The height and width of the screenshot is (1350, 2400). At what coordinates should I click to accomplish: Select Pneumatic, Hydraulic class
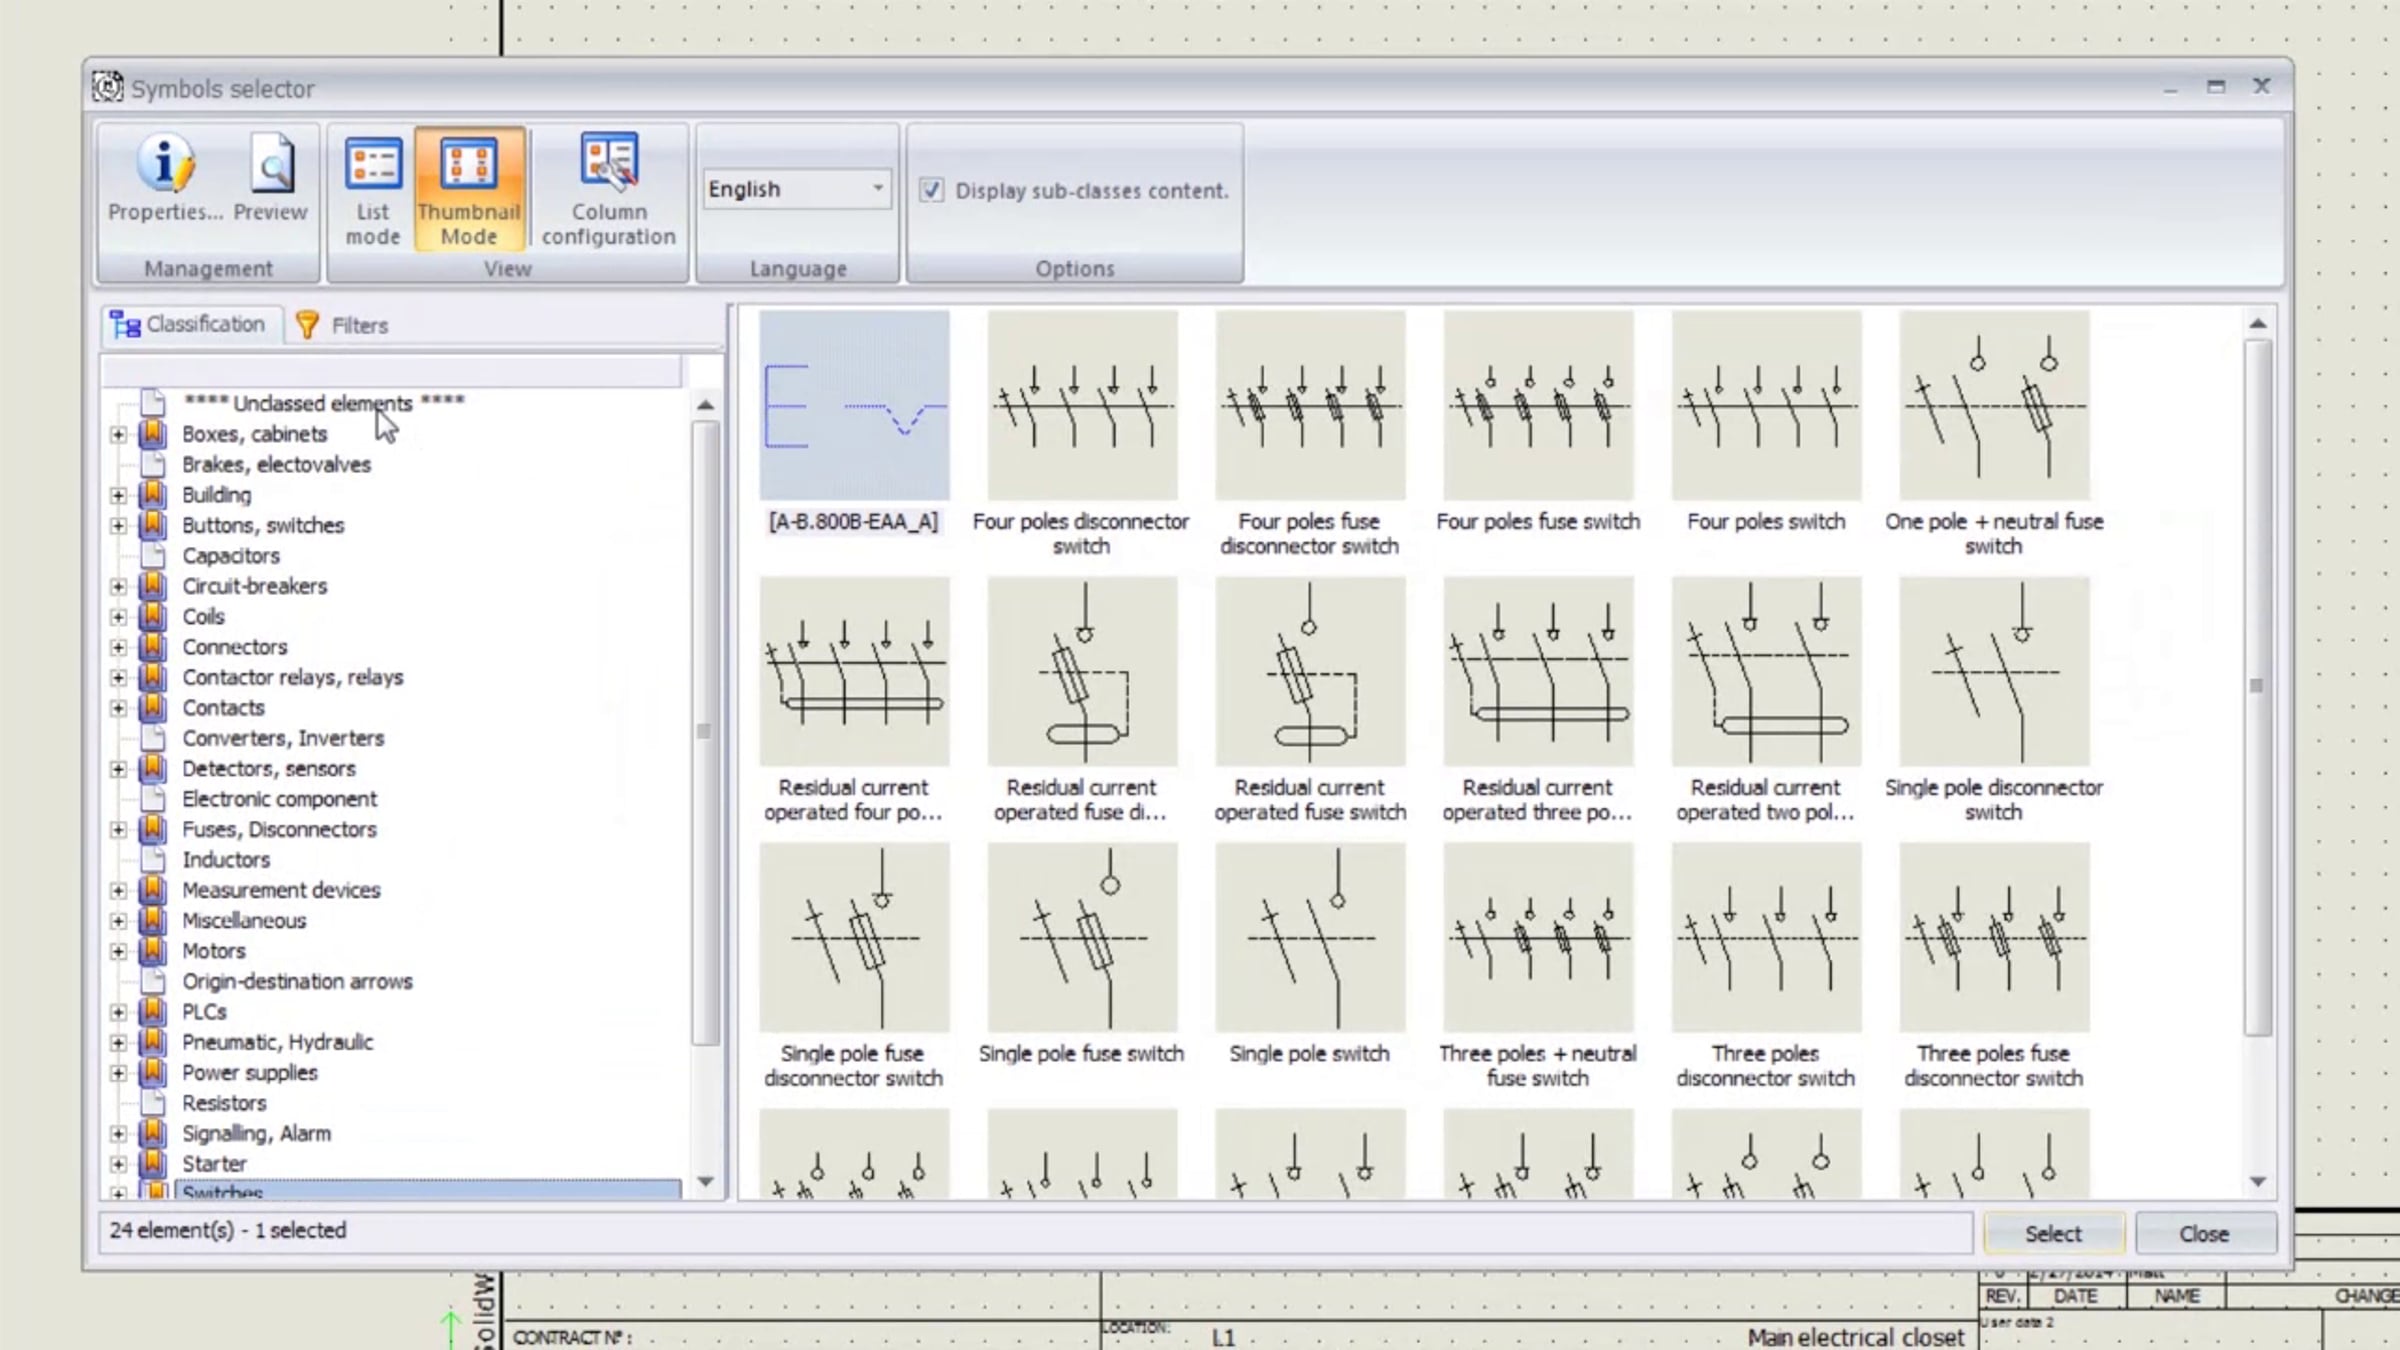tap(278, 1042)
